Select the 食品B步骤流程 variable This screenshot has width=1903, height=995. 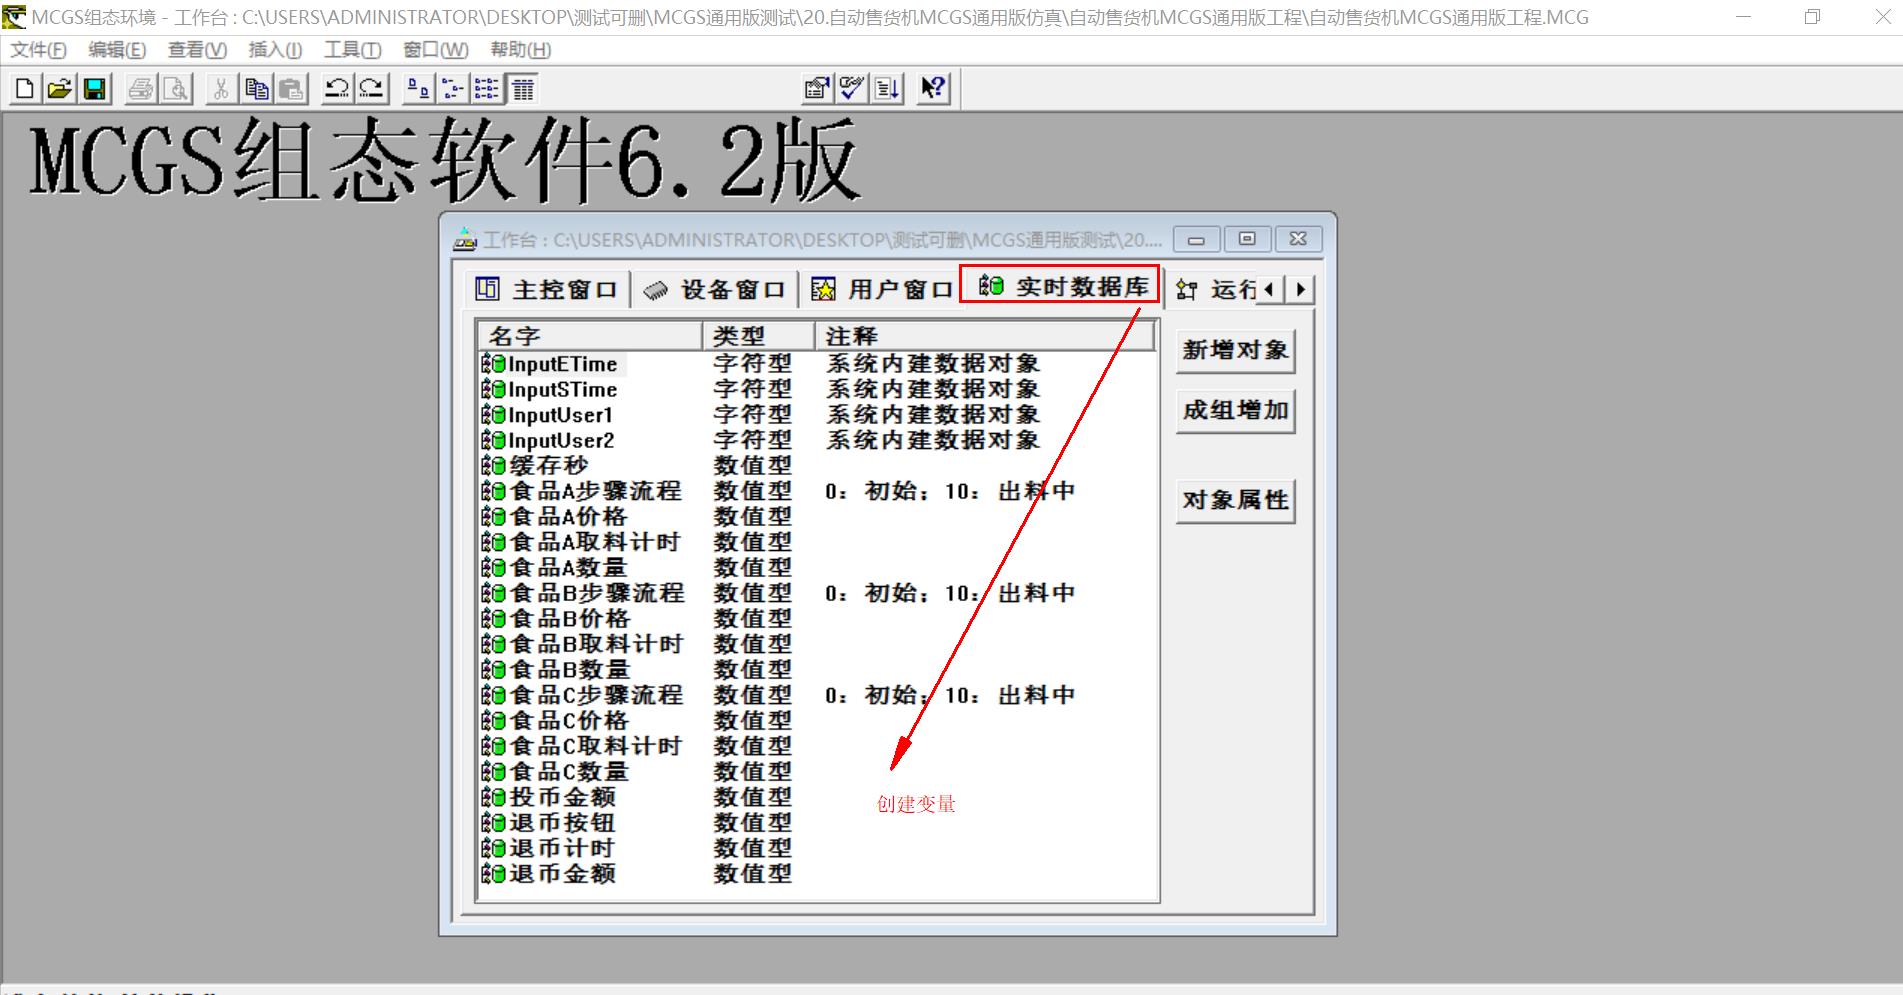[584, 594]
